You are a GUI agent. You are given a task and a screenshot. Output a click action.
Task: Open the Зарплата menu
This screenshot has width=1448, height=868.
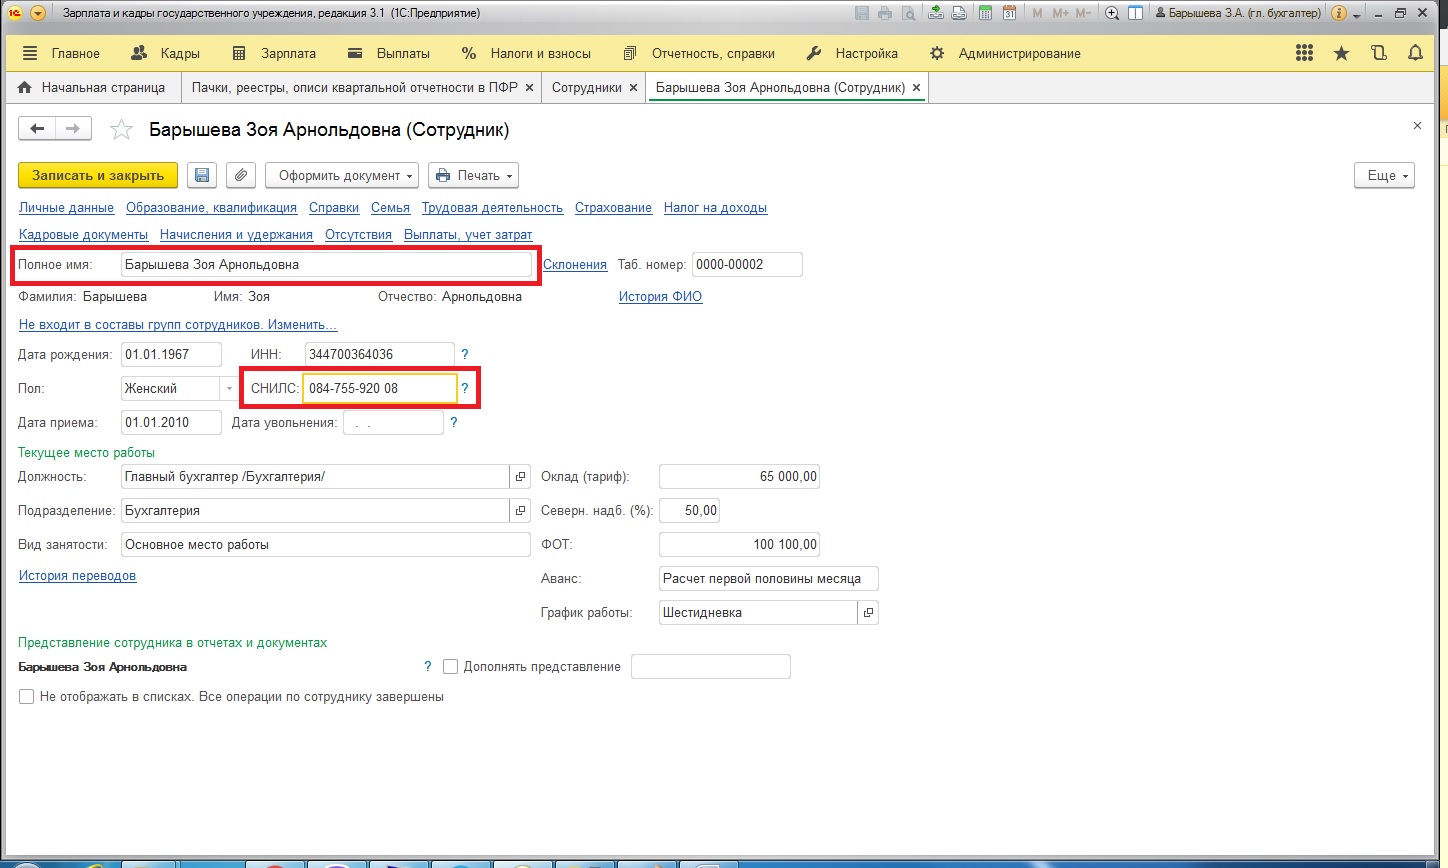coord(273,54)
